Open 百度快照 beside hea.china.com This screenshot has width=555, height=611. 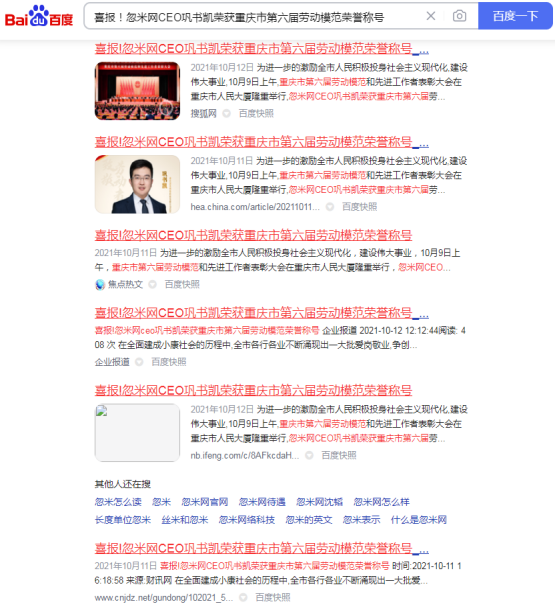pos(359,207)
